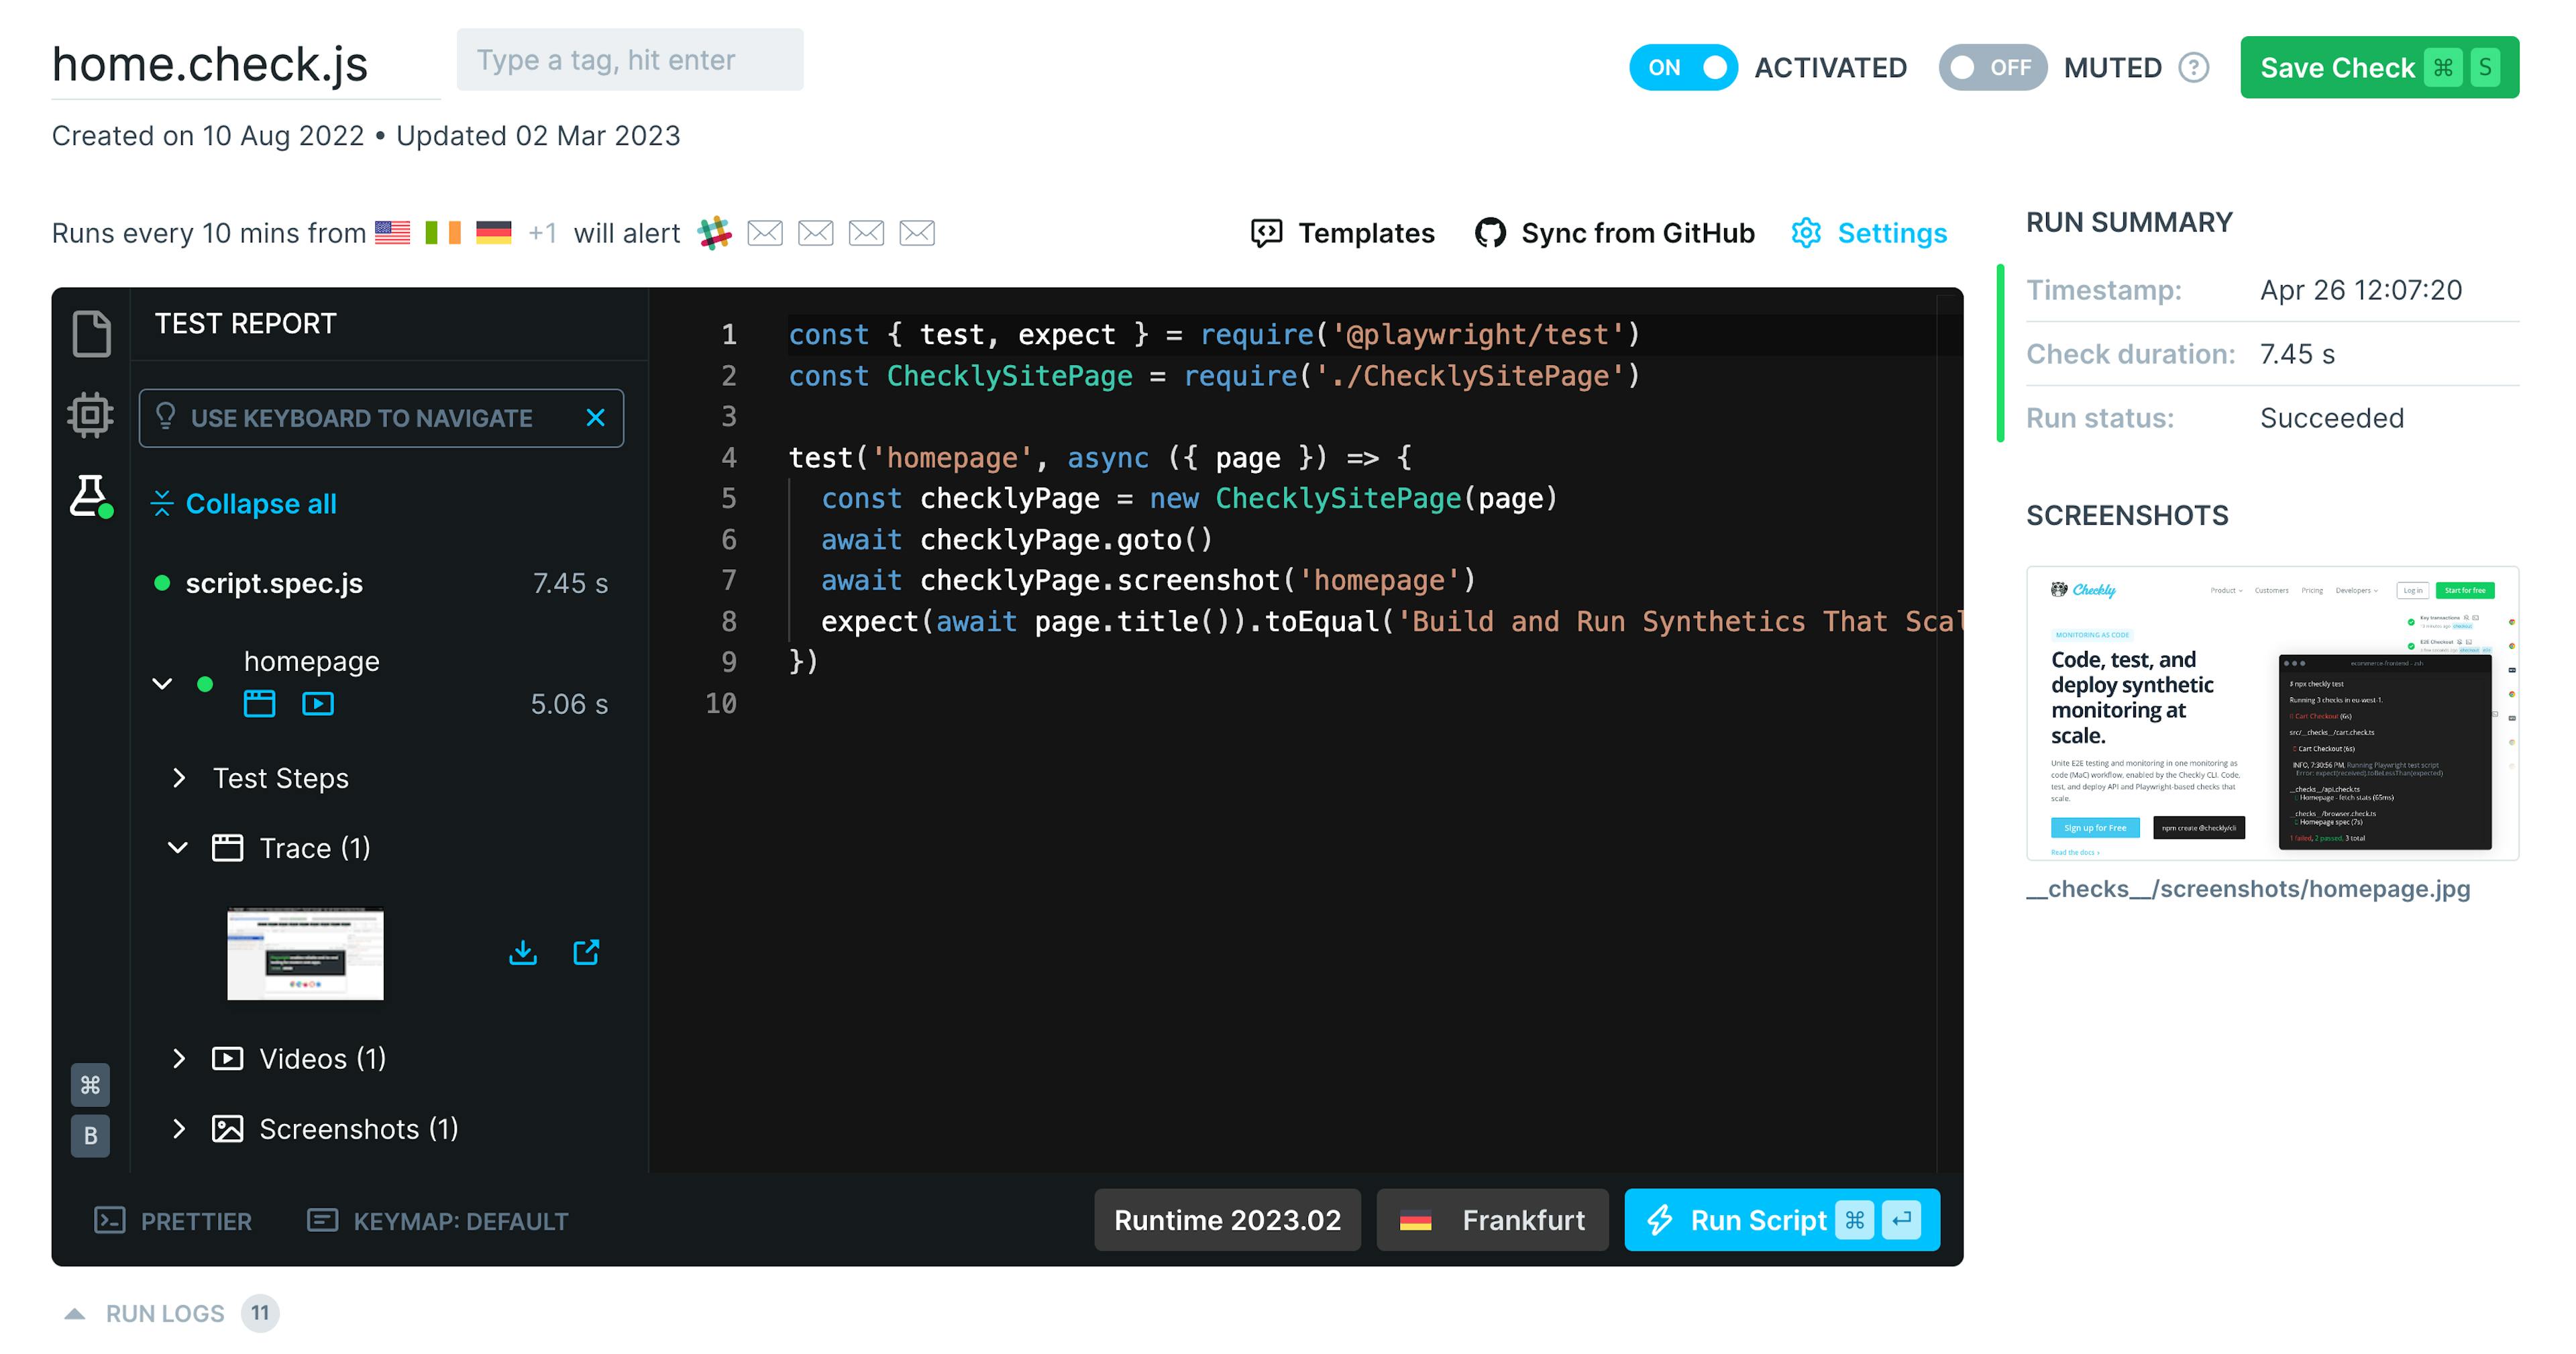Click the Ireland flag location
The height and width of the screenshot is (1354, 2576).
tap(443, 233)
